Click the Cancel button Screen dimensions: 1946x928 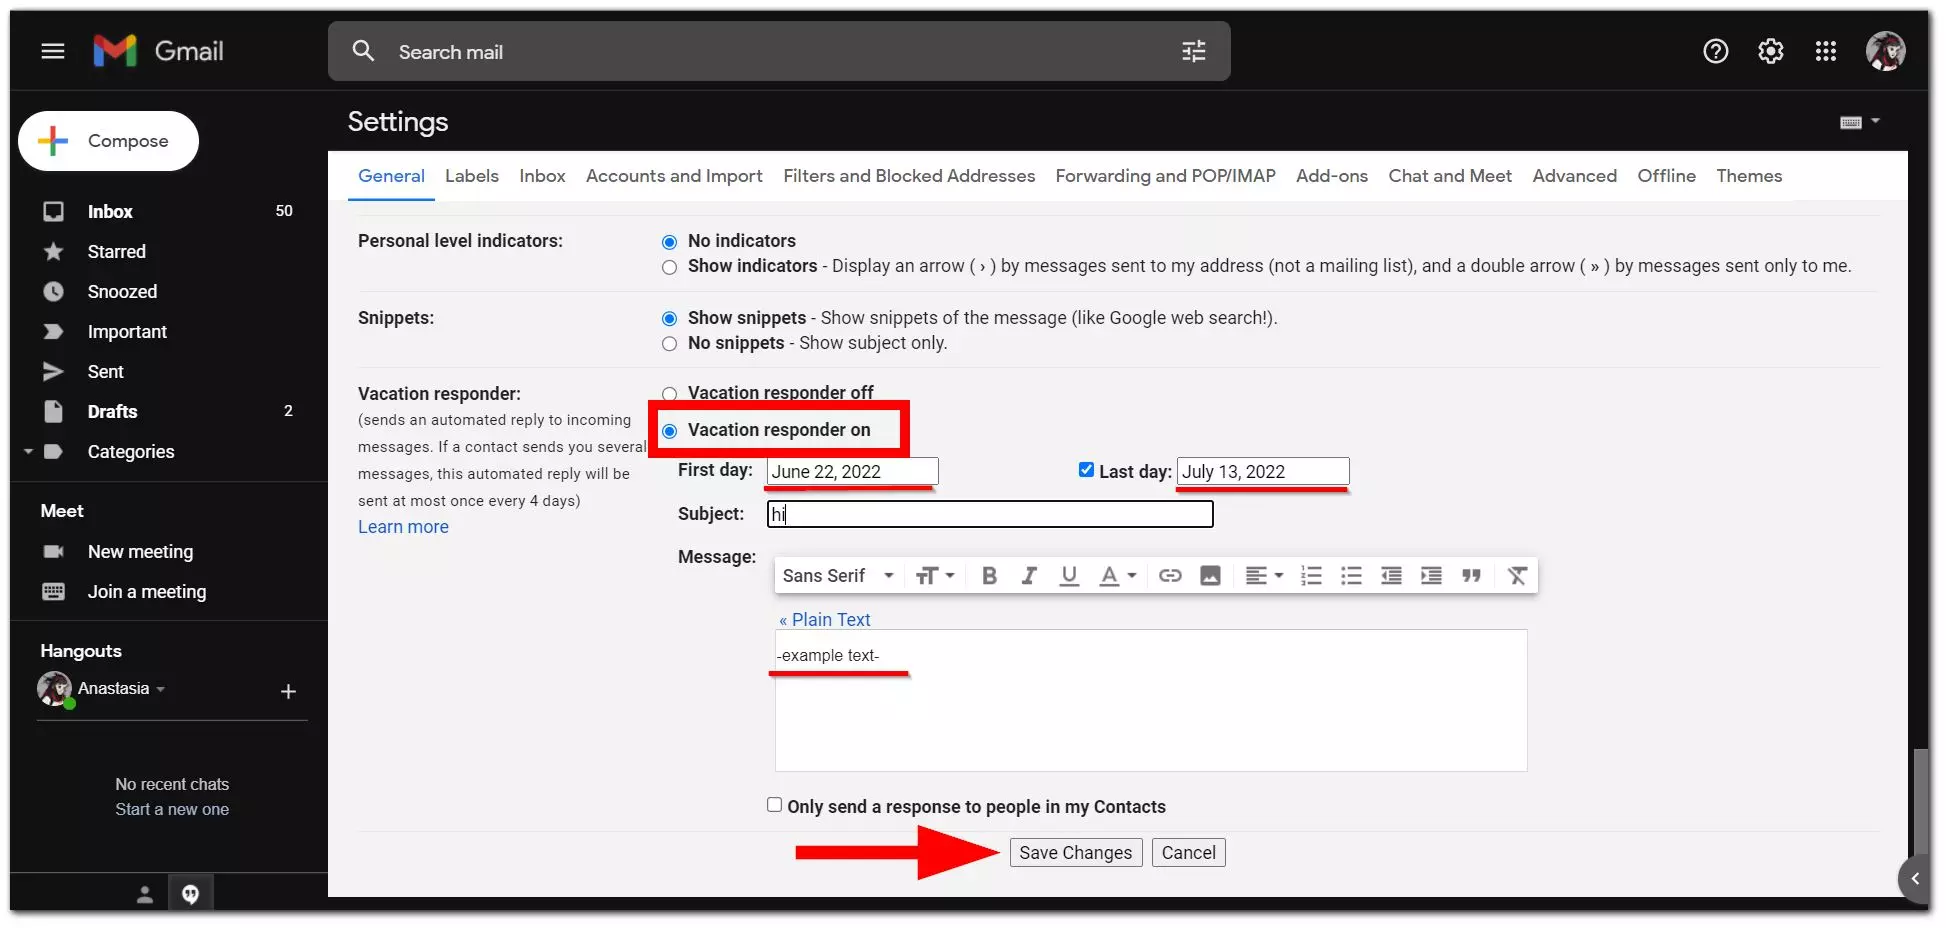coord(1189,853)
